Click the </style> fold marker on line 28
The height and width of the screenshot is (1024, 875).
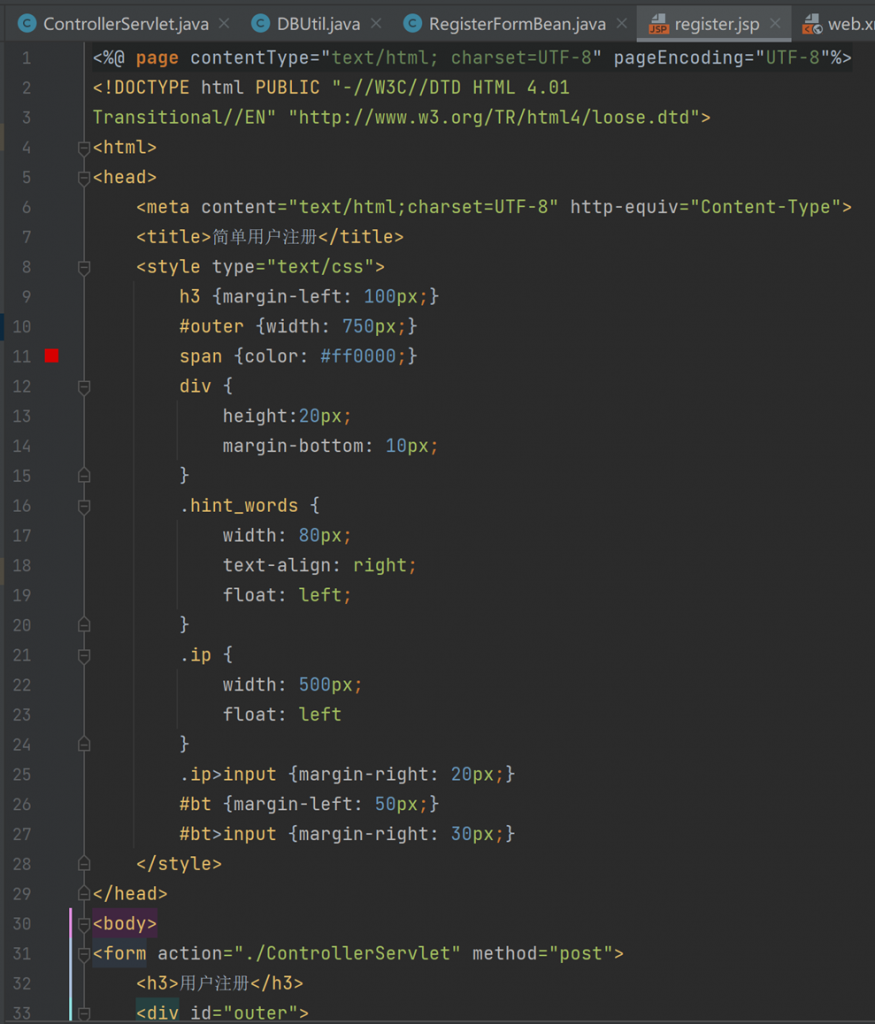[84, 863]
